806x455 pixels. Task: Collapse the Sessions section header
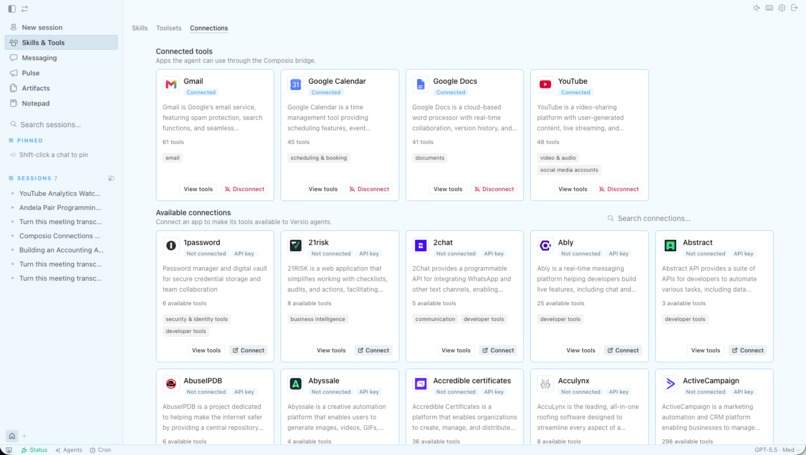(x=33, y=178)
